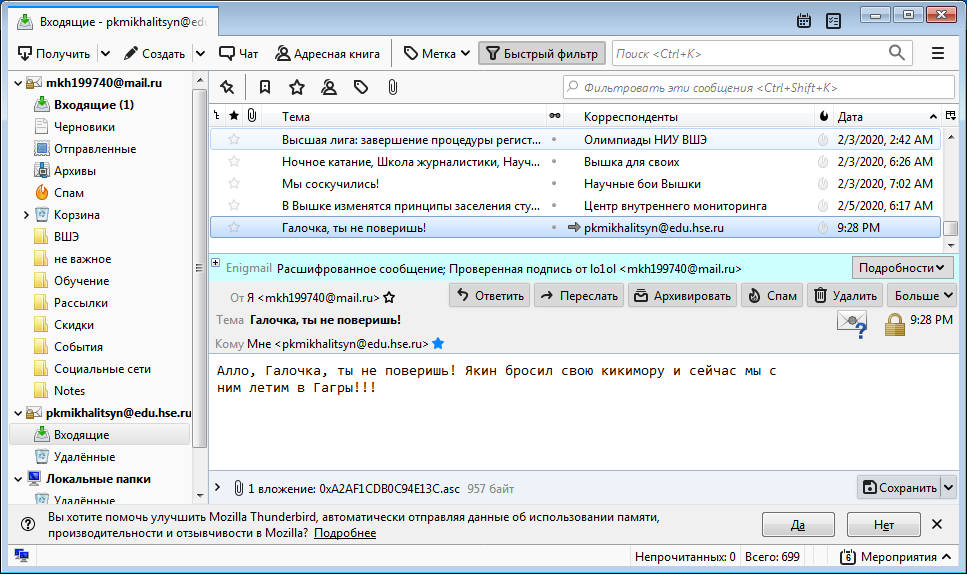Collapse the Локальные папки tree
This screenshot has width=967, height=574.
(18, 479)
